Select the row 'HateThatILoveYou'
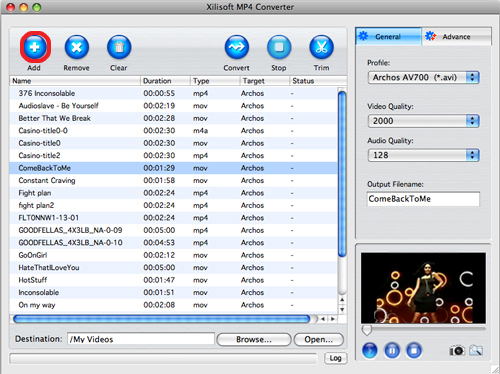The image size is (500, 374). point(173,268)
